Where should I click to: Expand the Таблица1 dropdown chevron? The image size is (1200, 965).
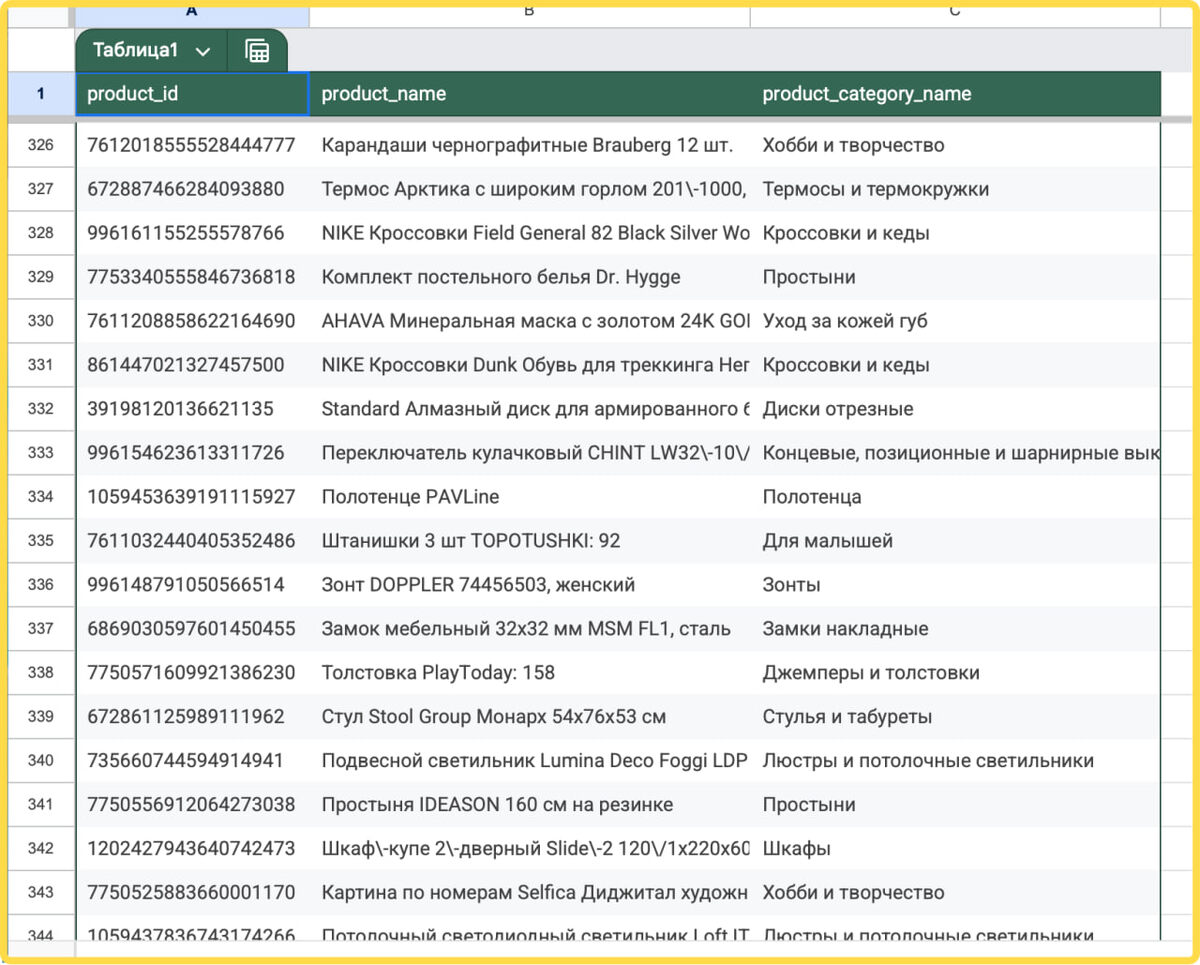(203, 52)
